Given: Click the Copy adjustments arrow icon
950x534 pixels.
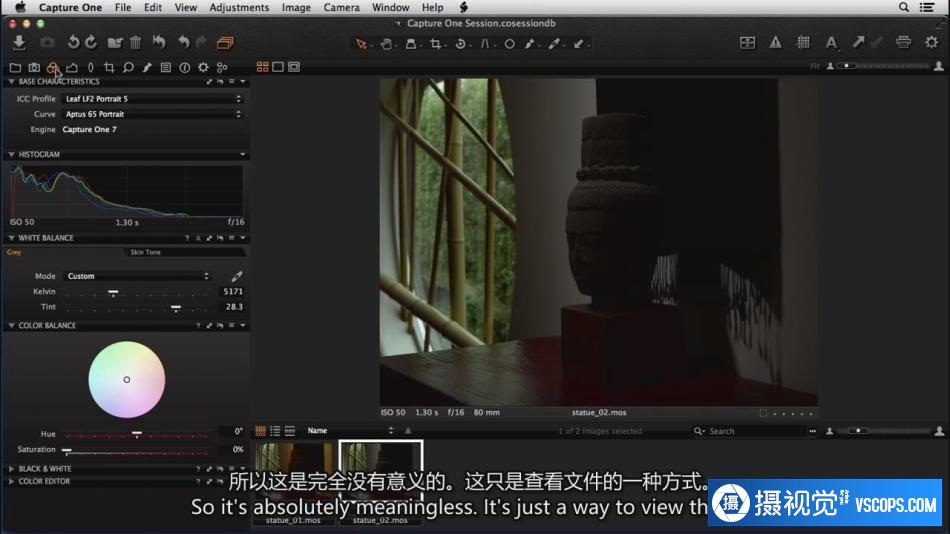Looking at the screenshot, I should tap(859, 42).
